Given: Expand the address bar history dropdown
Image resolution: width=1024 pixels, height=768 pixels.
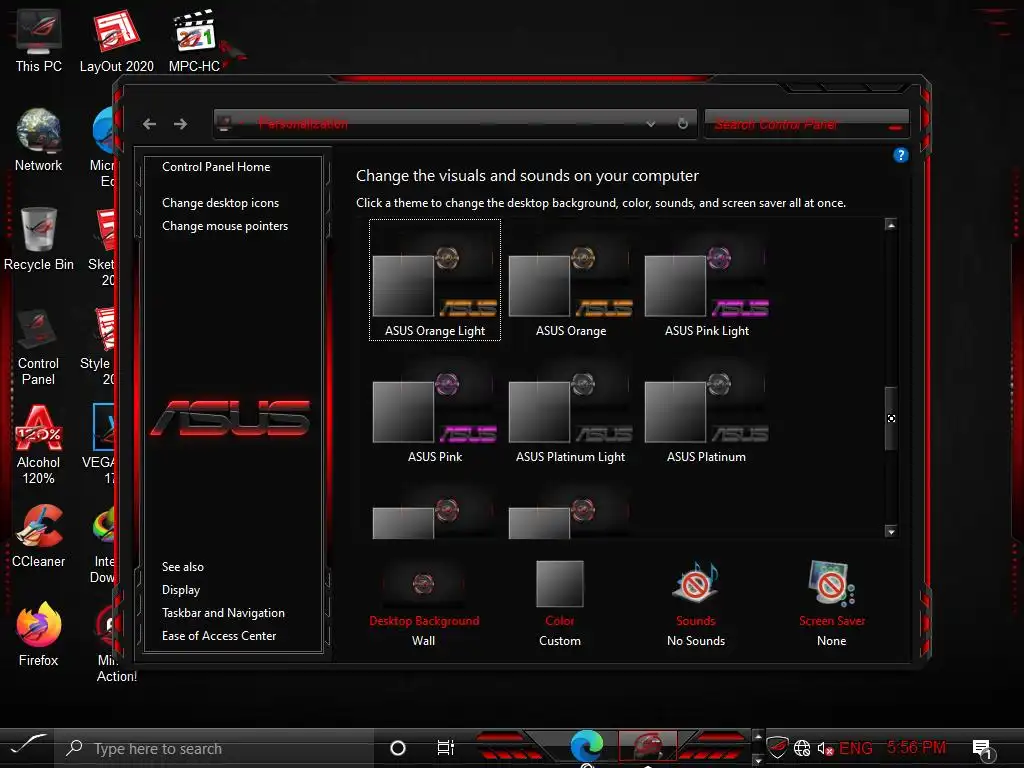Looking at the screenshot, I should point(650,124).
